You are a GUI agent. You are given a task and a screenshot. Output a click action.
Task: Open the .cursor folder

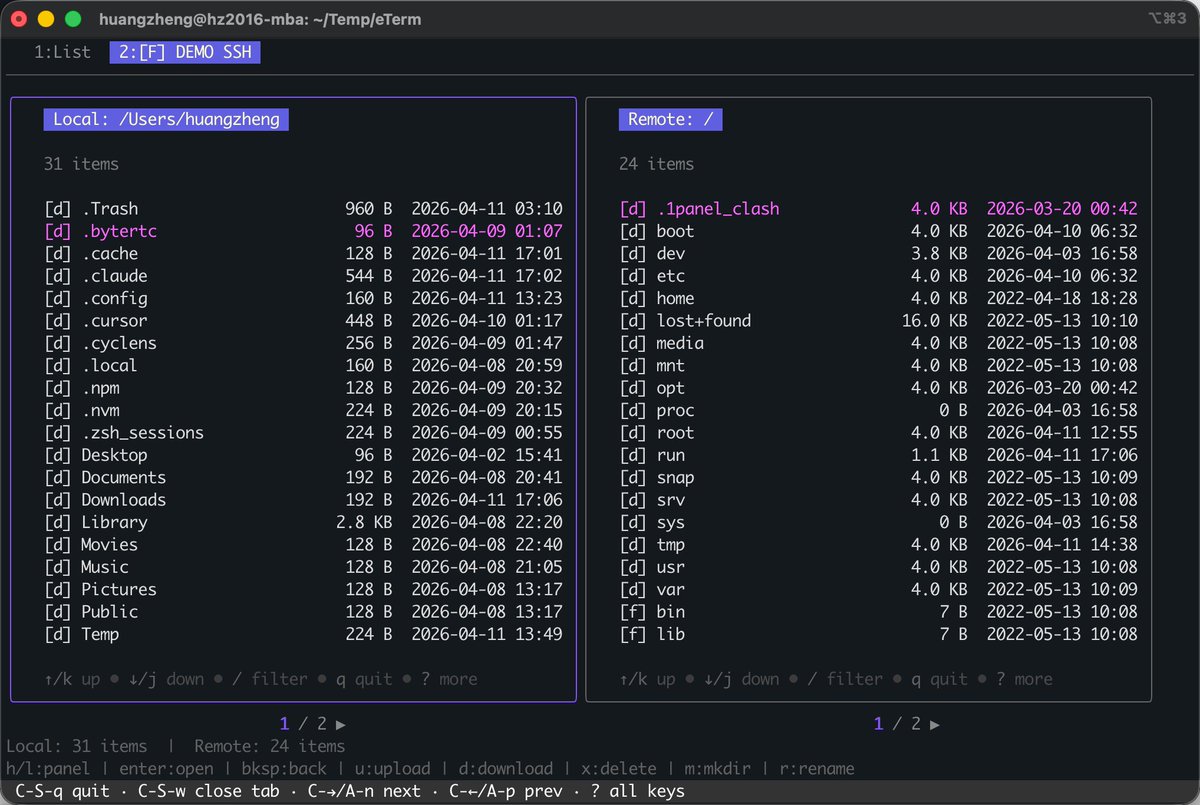(303, 321)
